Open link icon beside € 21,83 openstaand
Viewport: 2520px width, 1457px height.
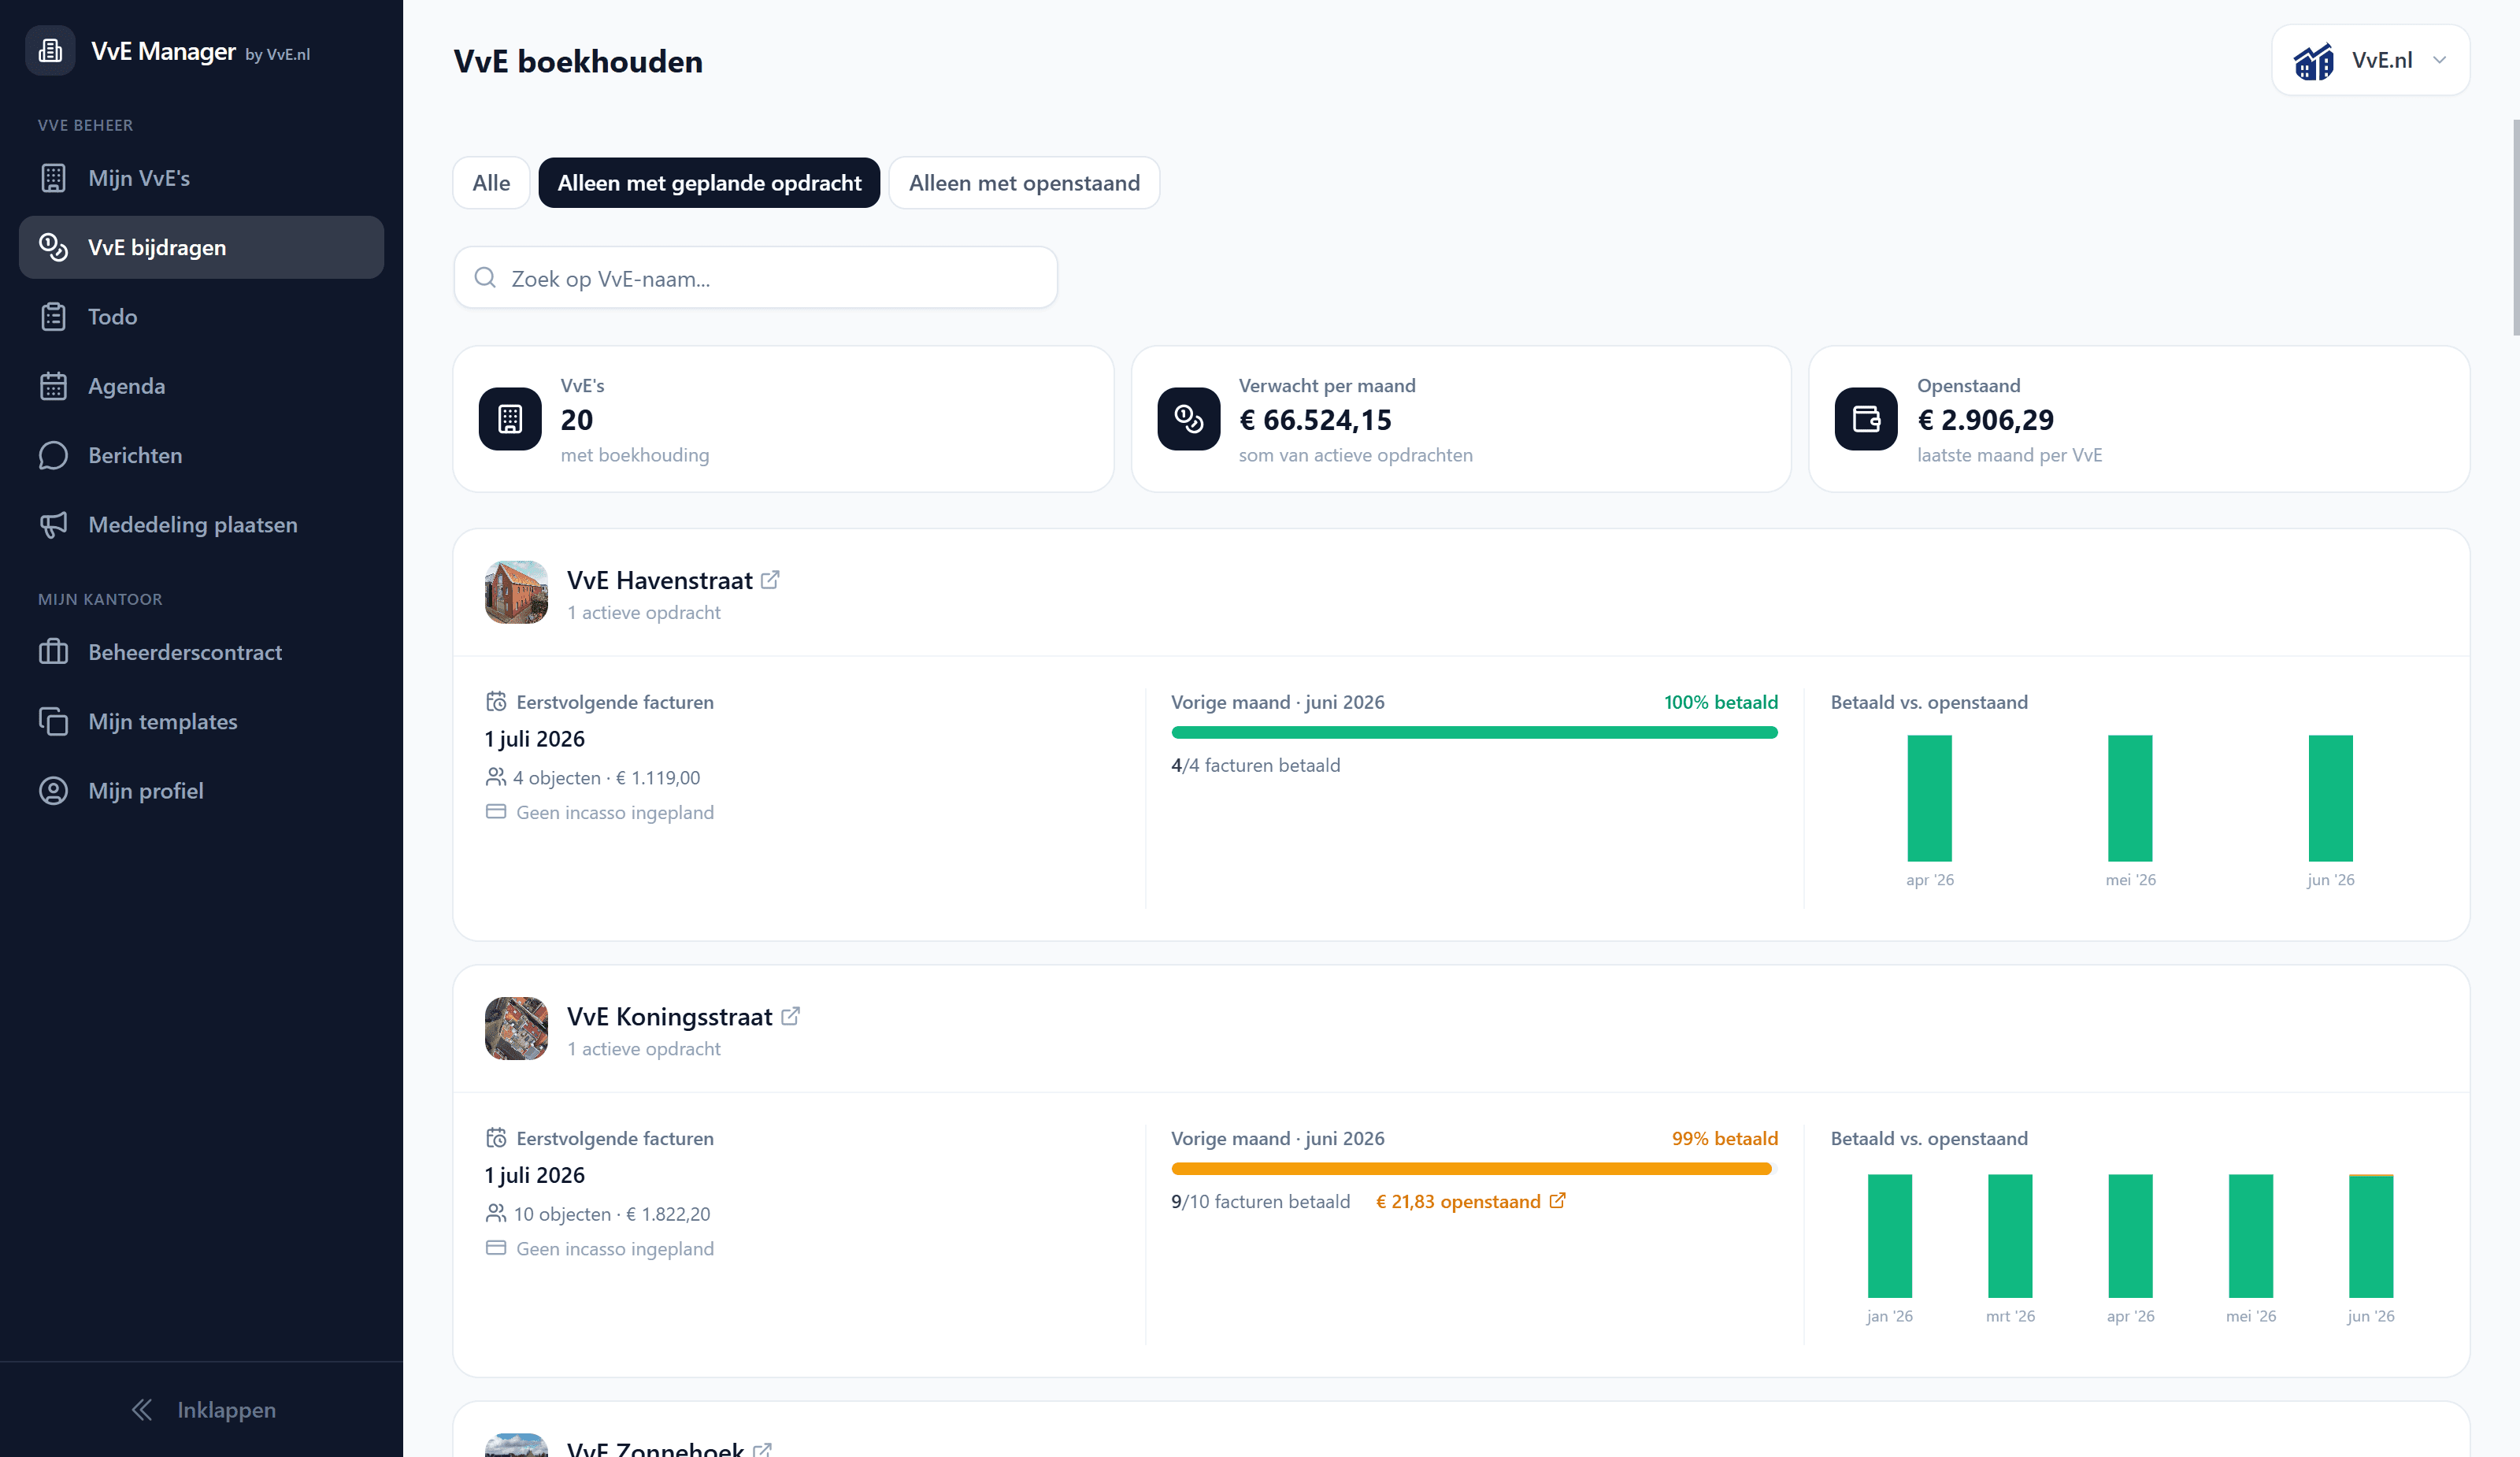(x=1557, y=1200)
